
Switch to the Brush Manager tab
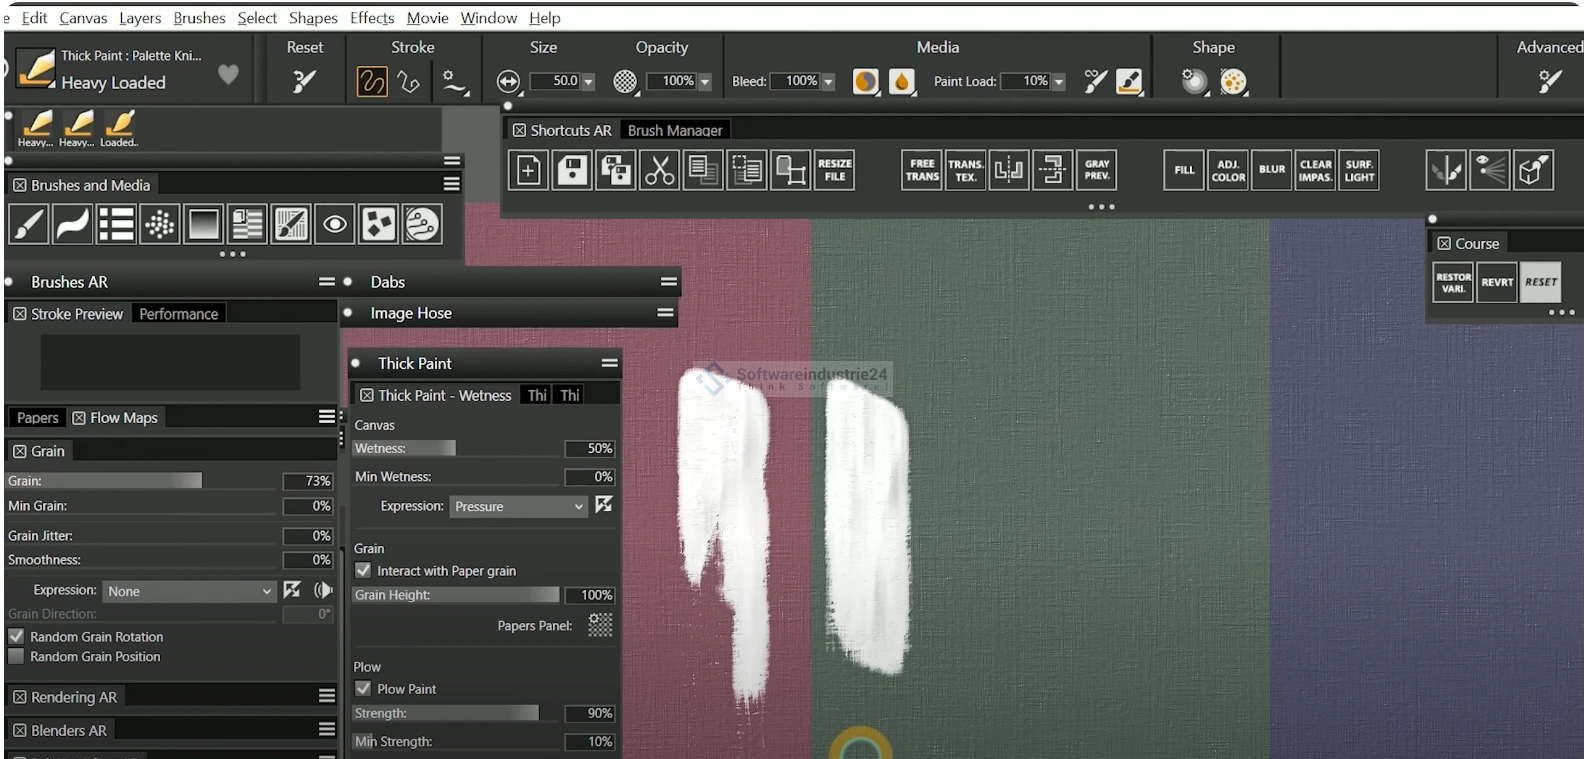pyautogui.click(x=675, y=130)
